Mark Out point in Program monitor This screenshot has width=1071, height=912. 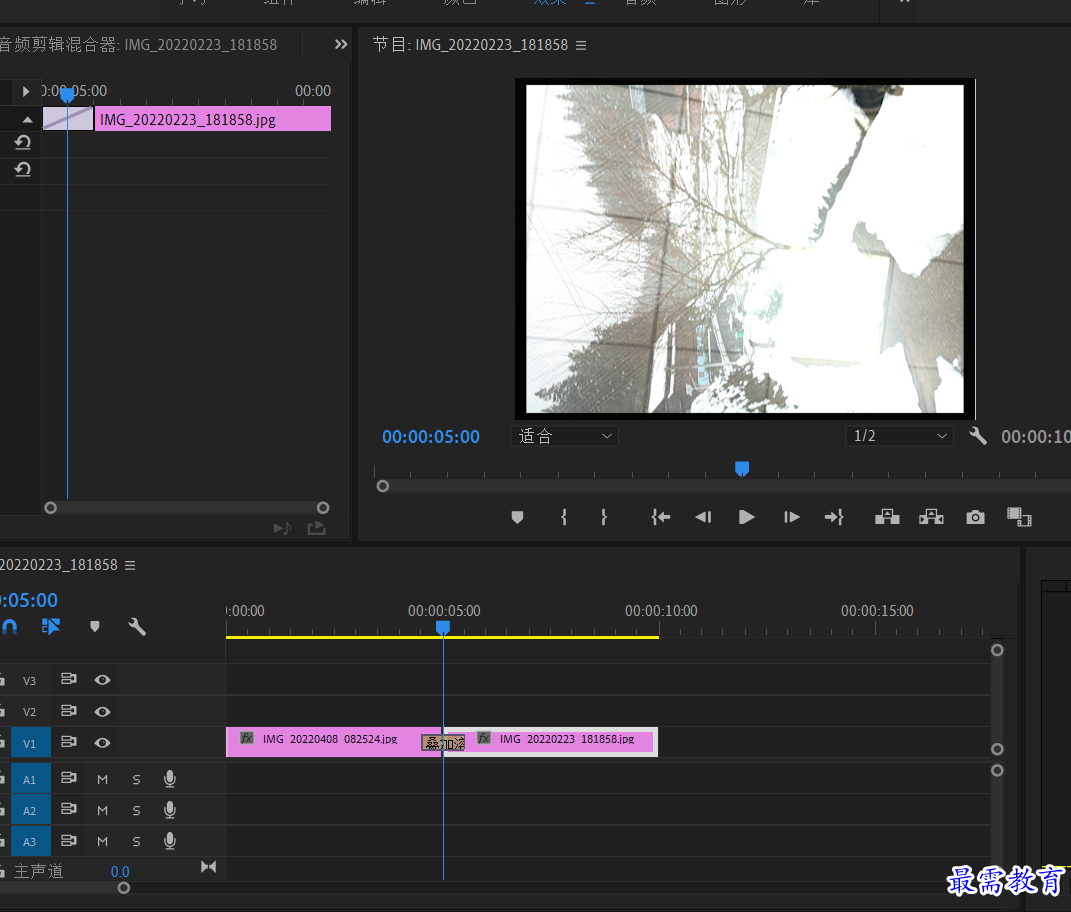[x=604, y=517]
